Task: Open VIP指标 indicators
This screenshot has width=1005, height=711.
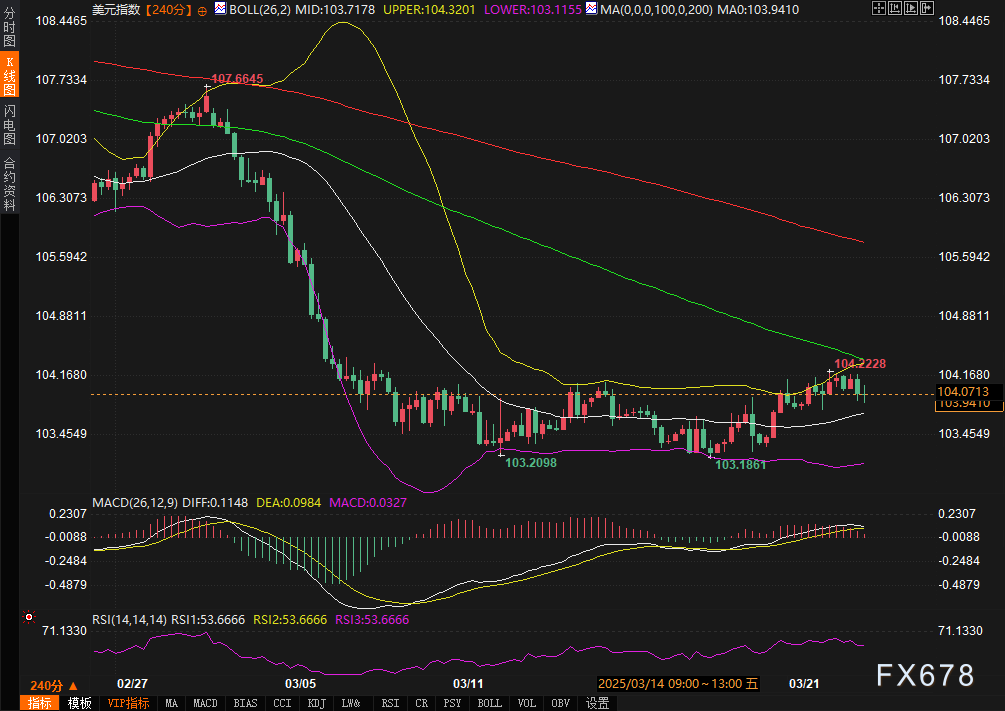Action: point(128,703)
